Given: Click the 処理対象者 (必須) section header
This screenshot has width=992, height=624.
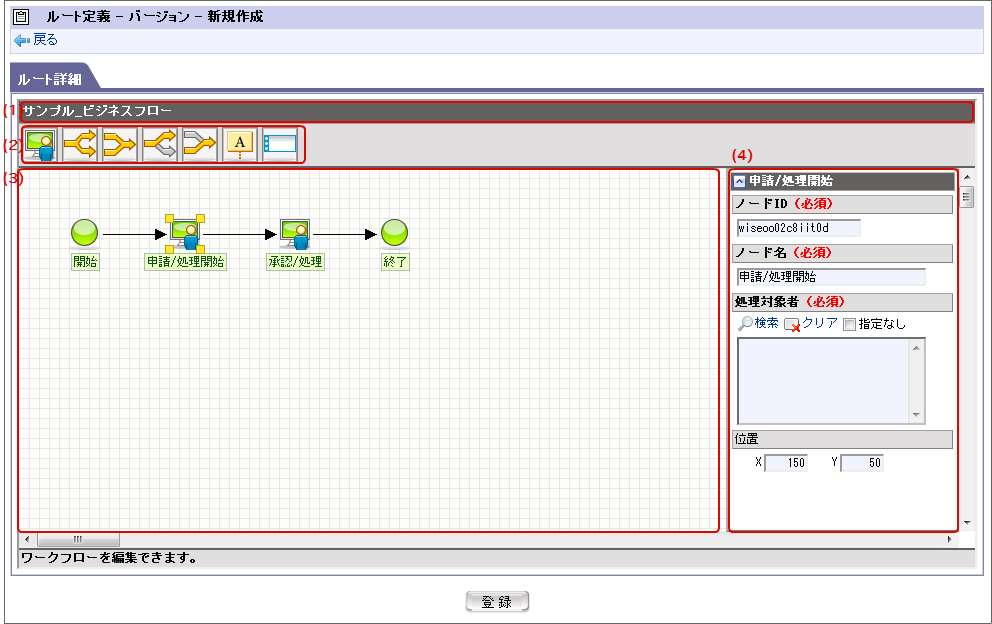Looking at the screenshot, I should 843,303.
